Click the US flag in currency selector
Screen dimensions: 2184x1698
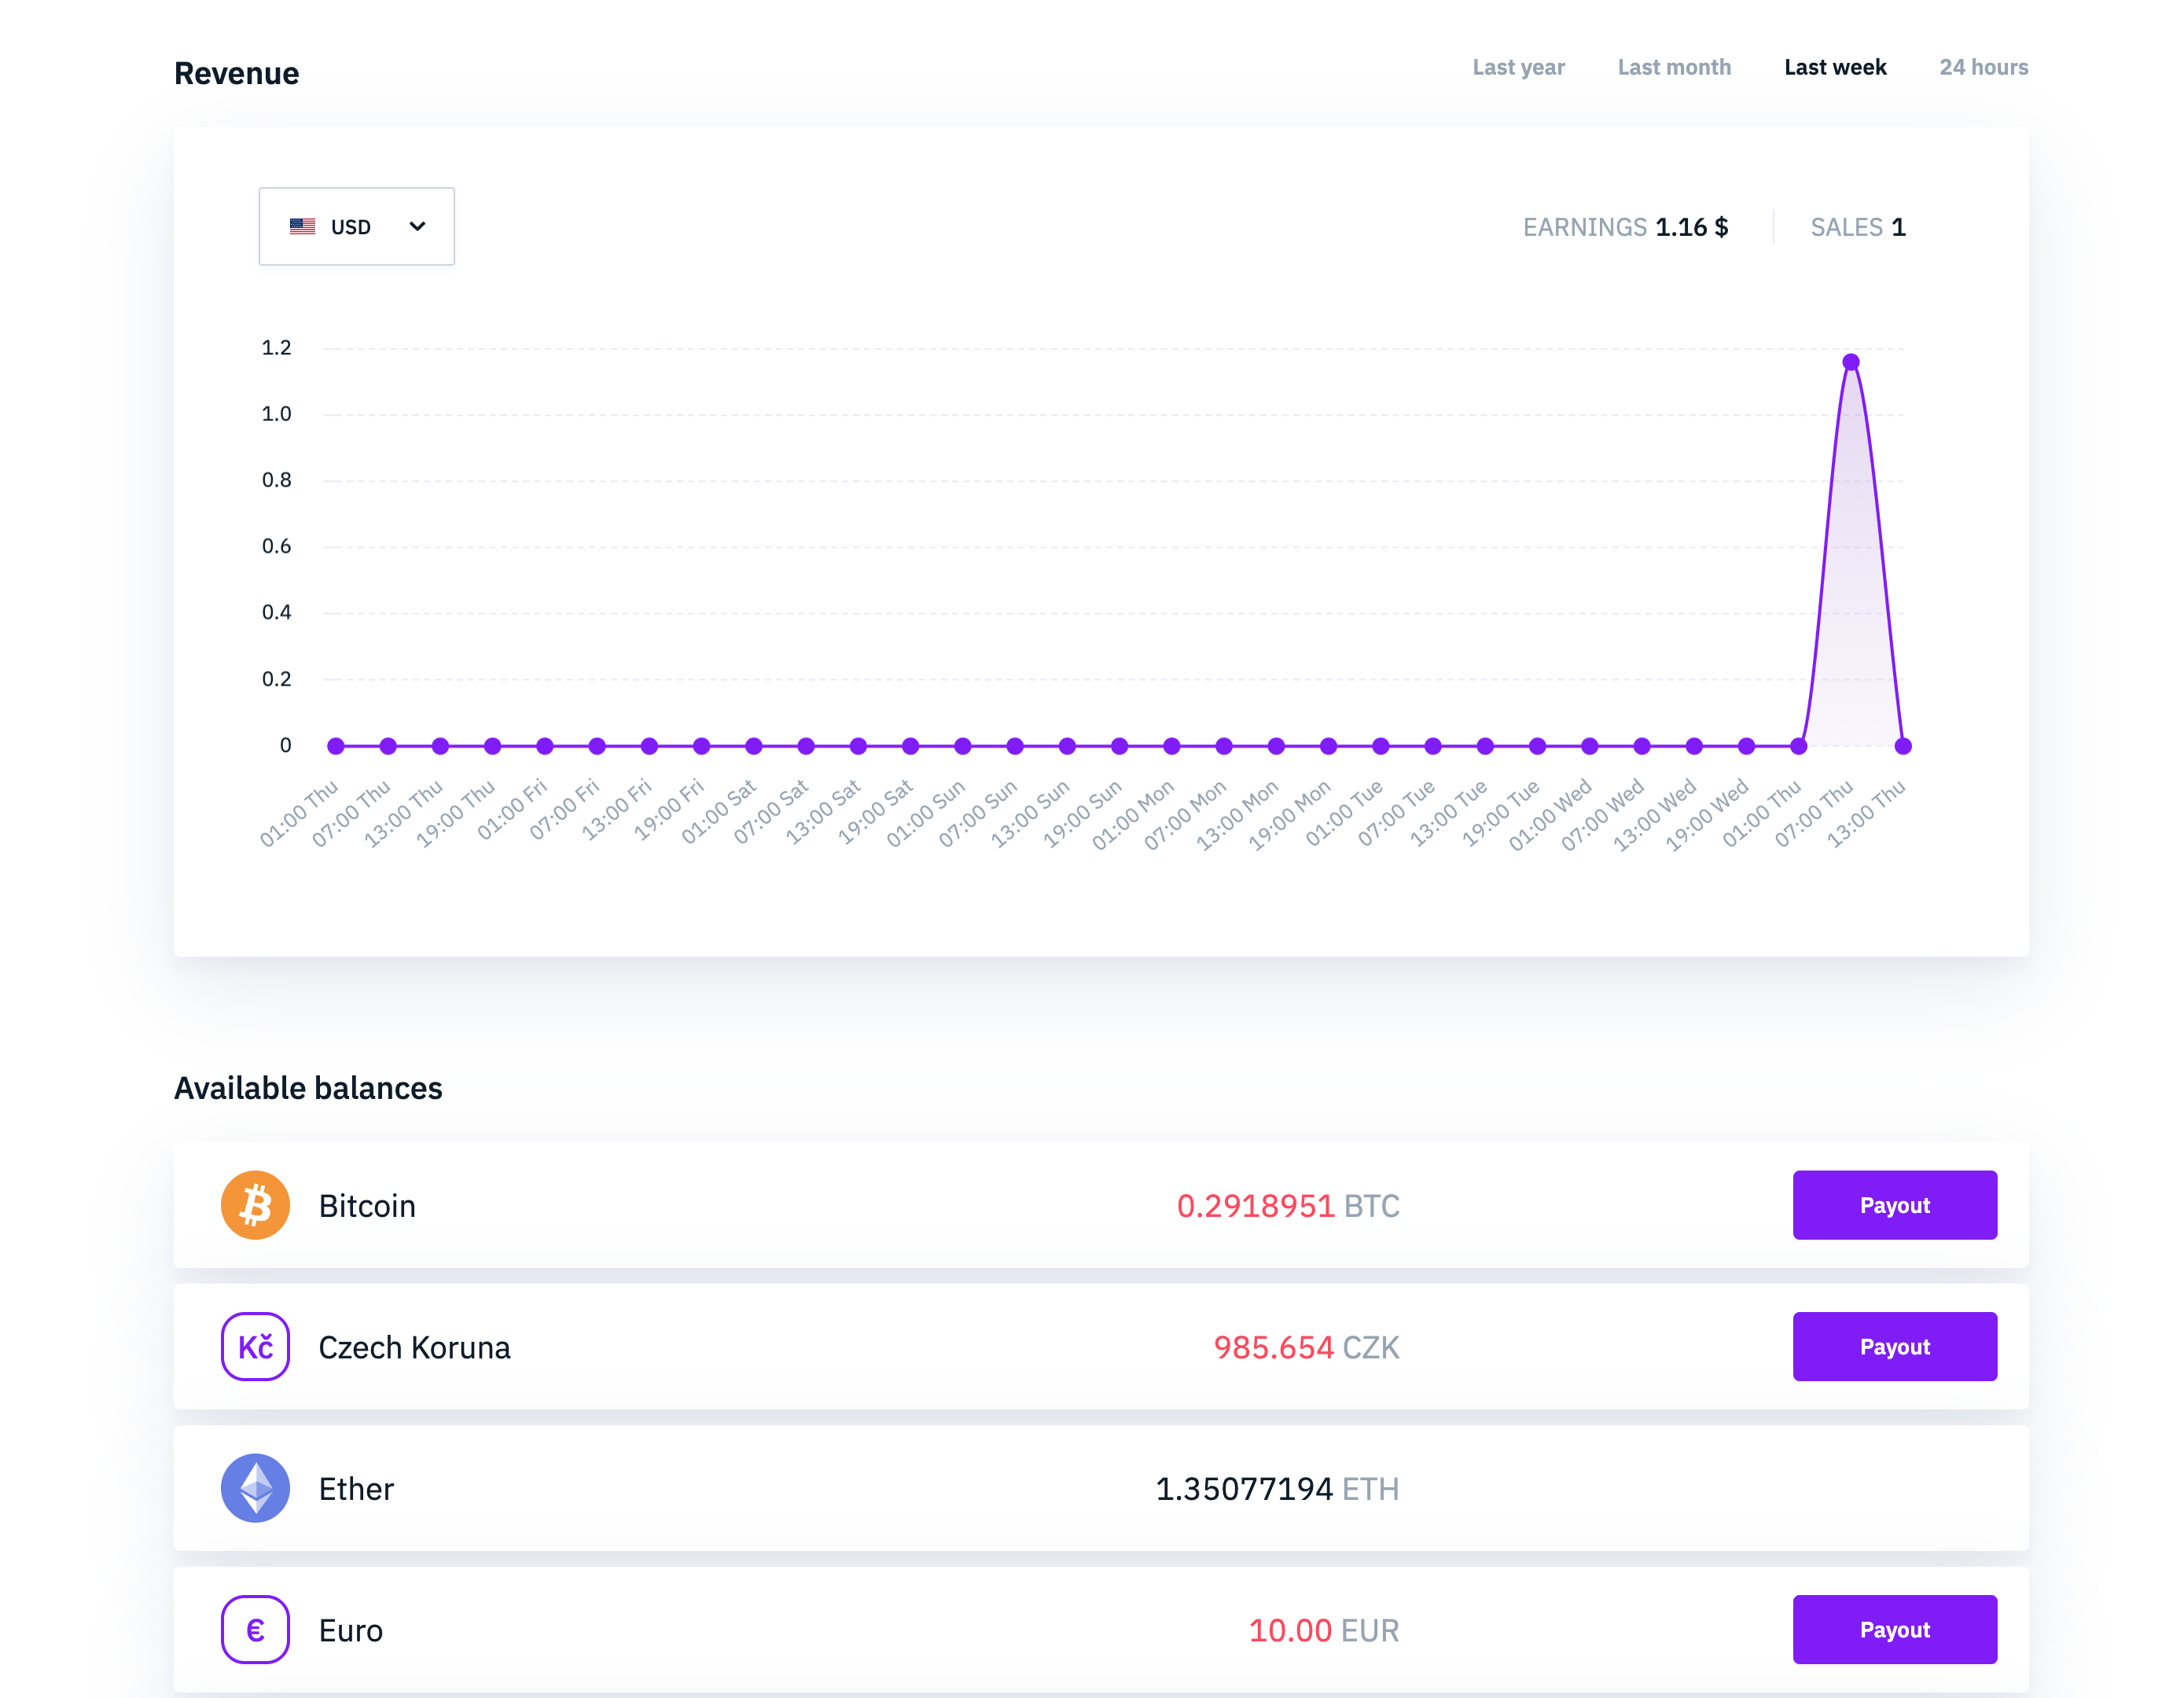(x=302, y=227)
